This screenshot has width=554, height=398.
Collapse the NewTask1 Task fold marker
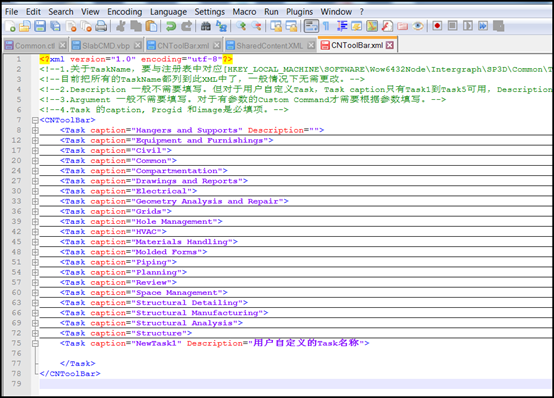35,343
